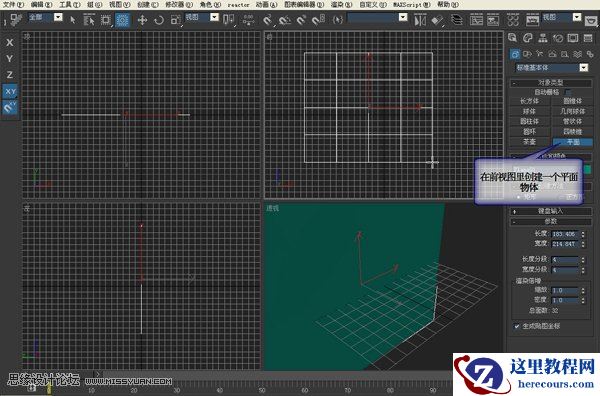Restrict to Z axis constraint
This screenshot has height=396, width=600.
click(x=10, y=75)
